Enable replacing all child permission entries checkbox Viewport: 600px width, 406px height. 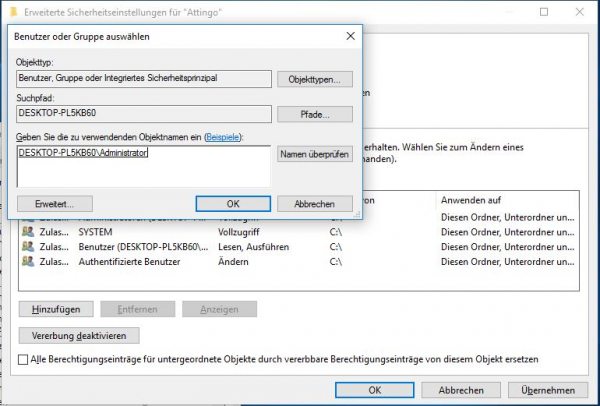point(24,358)
